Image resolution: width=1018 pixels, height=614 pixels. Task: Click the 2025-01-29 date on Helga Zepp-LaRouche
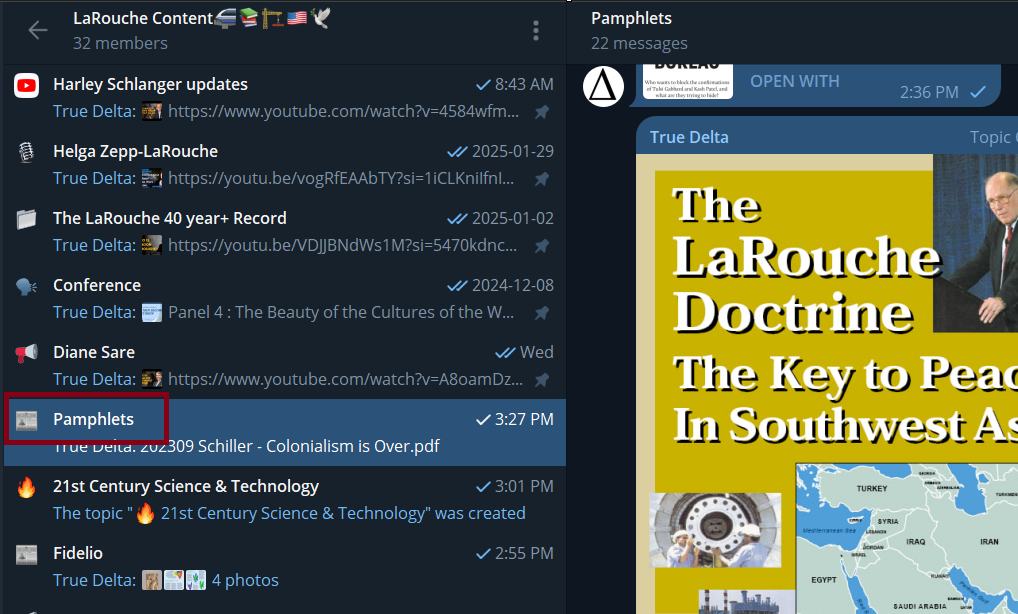coord(512,151)
